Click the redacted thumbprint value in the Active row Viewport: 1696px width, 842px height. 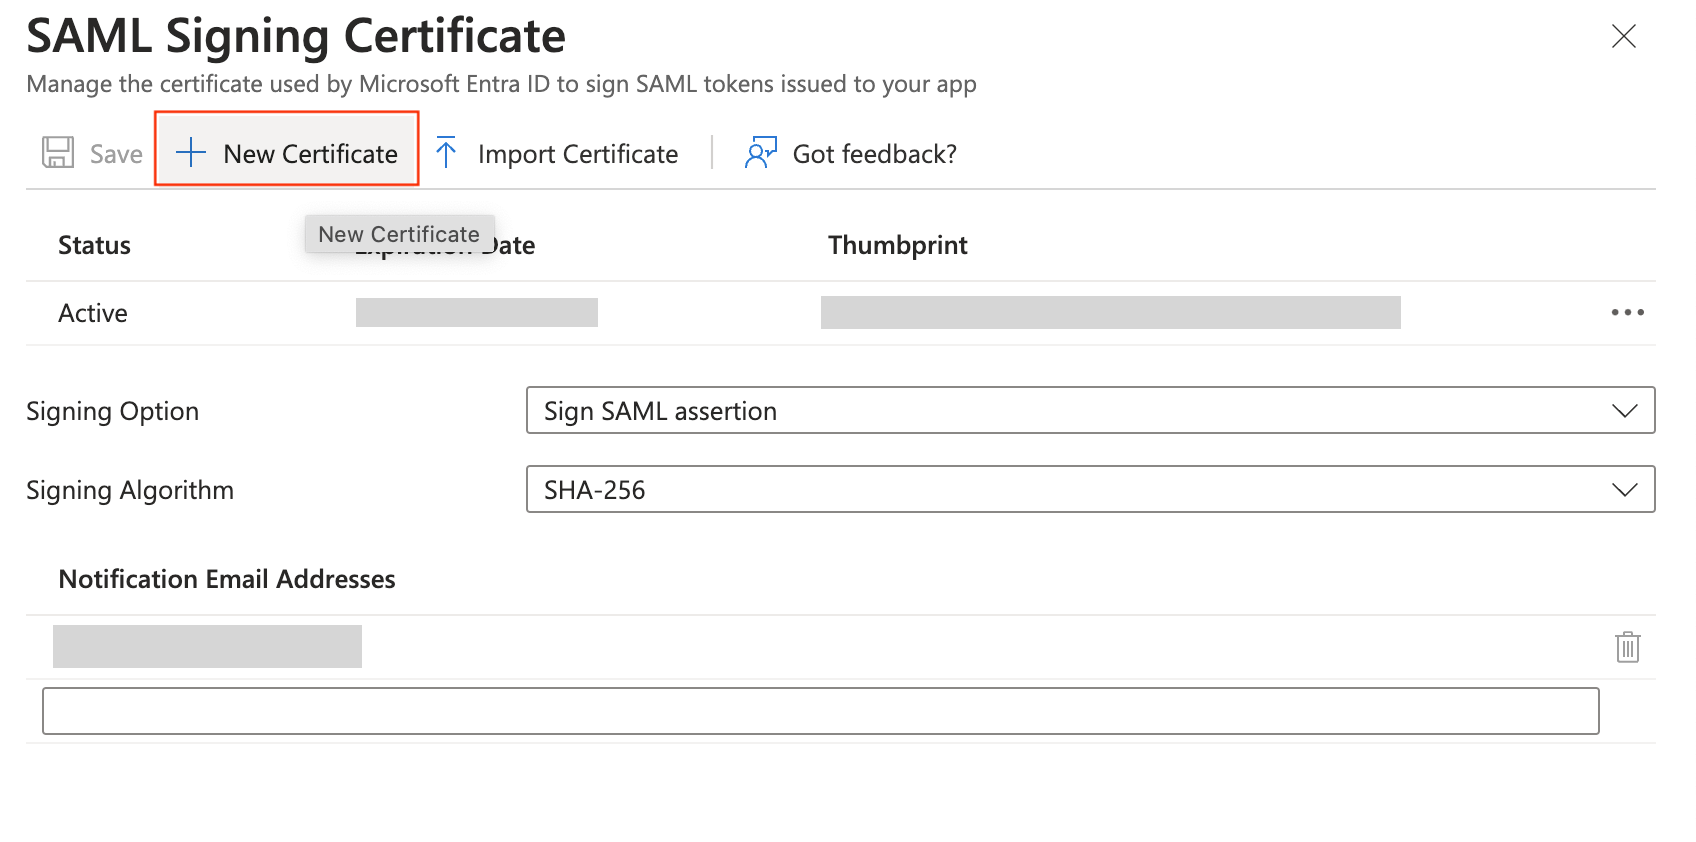[1110, 313]
